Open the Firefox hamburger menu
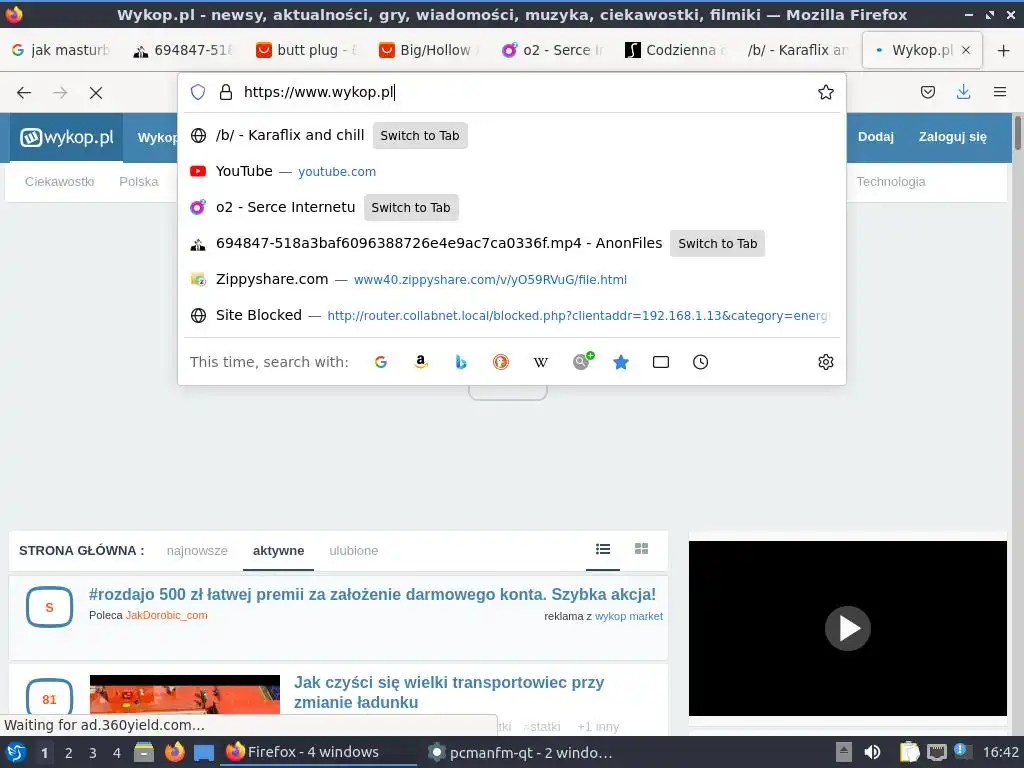1024x768 pixels. click(x=1000, y=92)
